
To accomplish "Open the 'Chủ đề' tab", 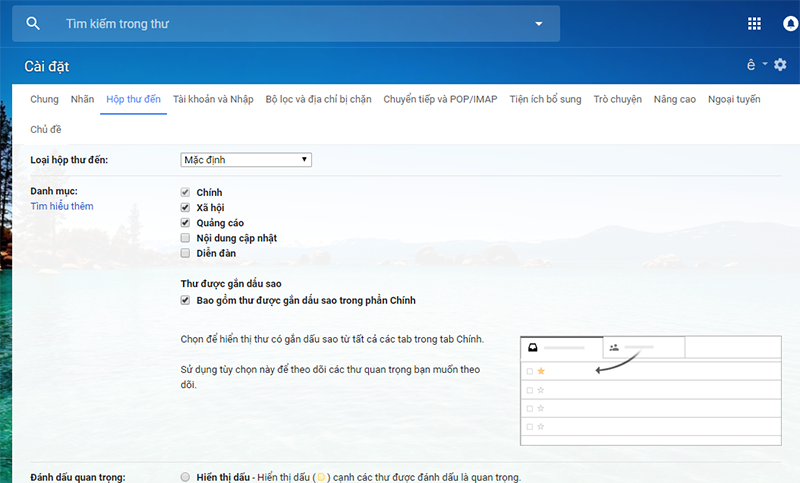I will [x=45, y=130].
